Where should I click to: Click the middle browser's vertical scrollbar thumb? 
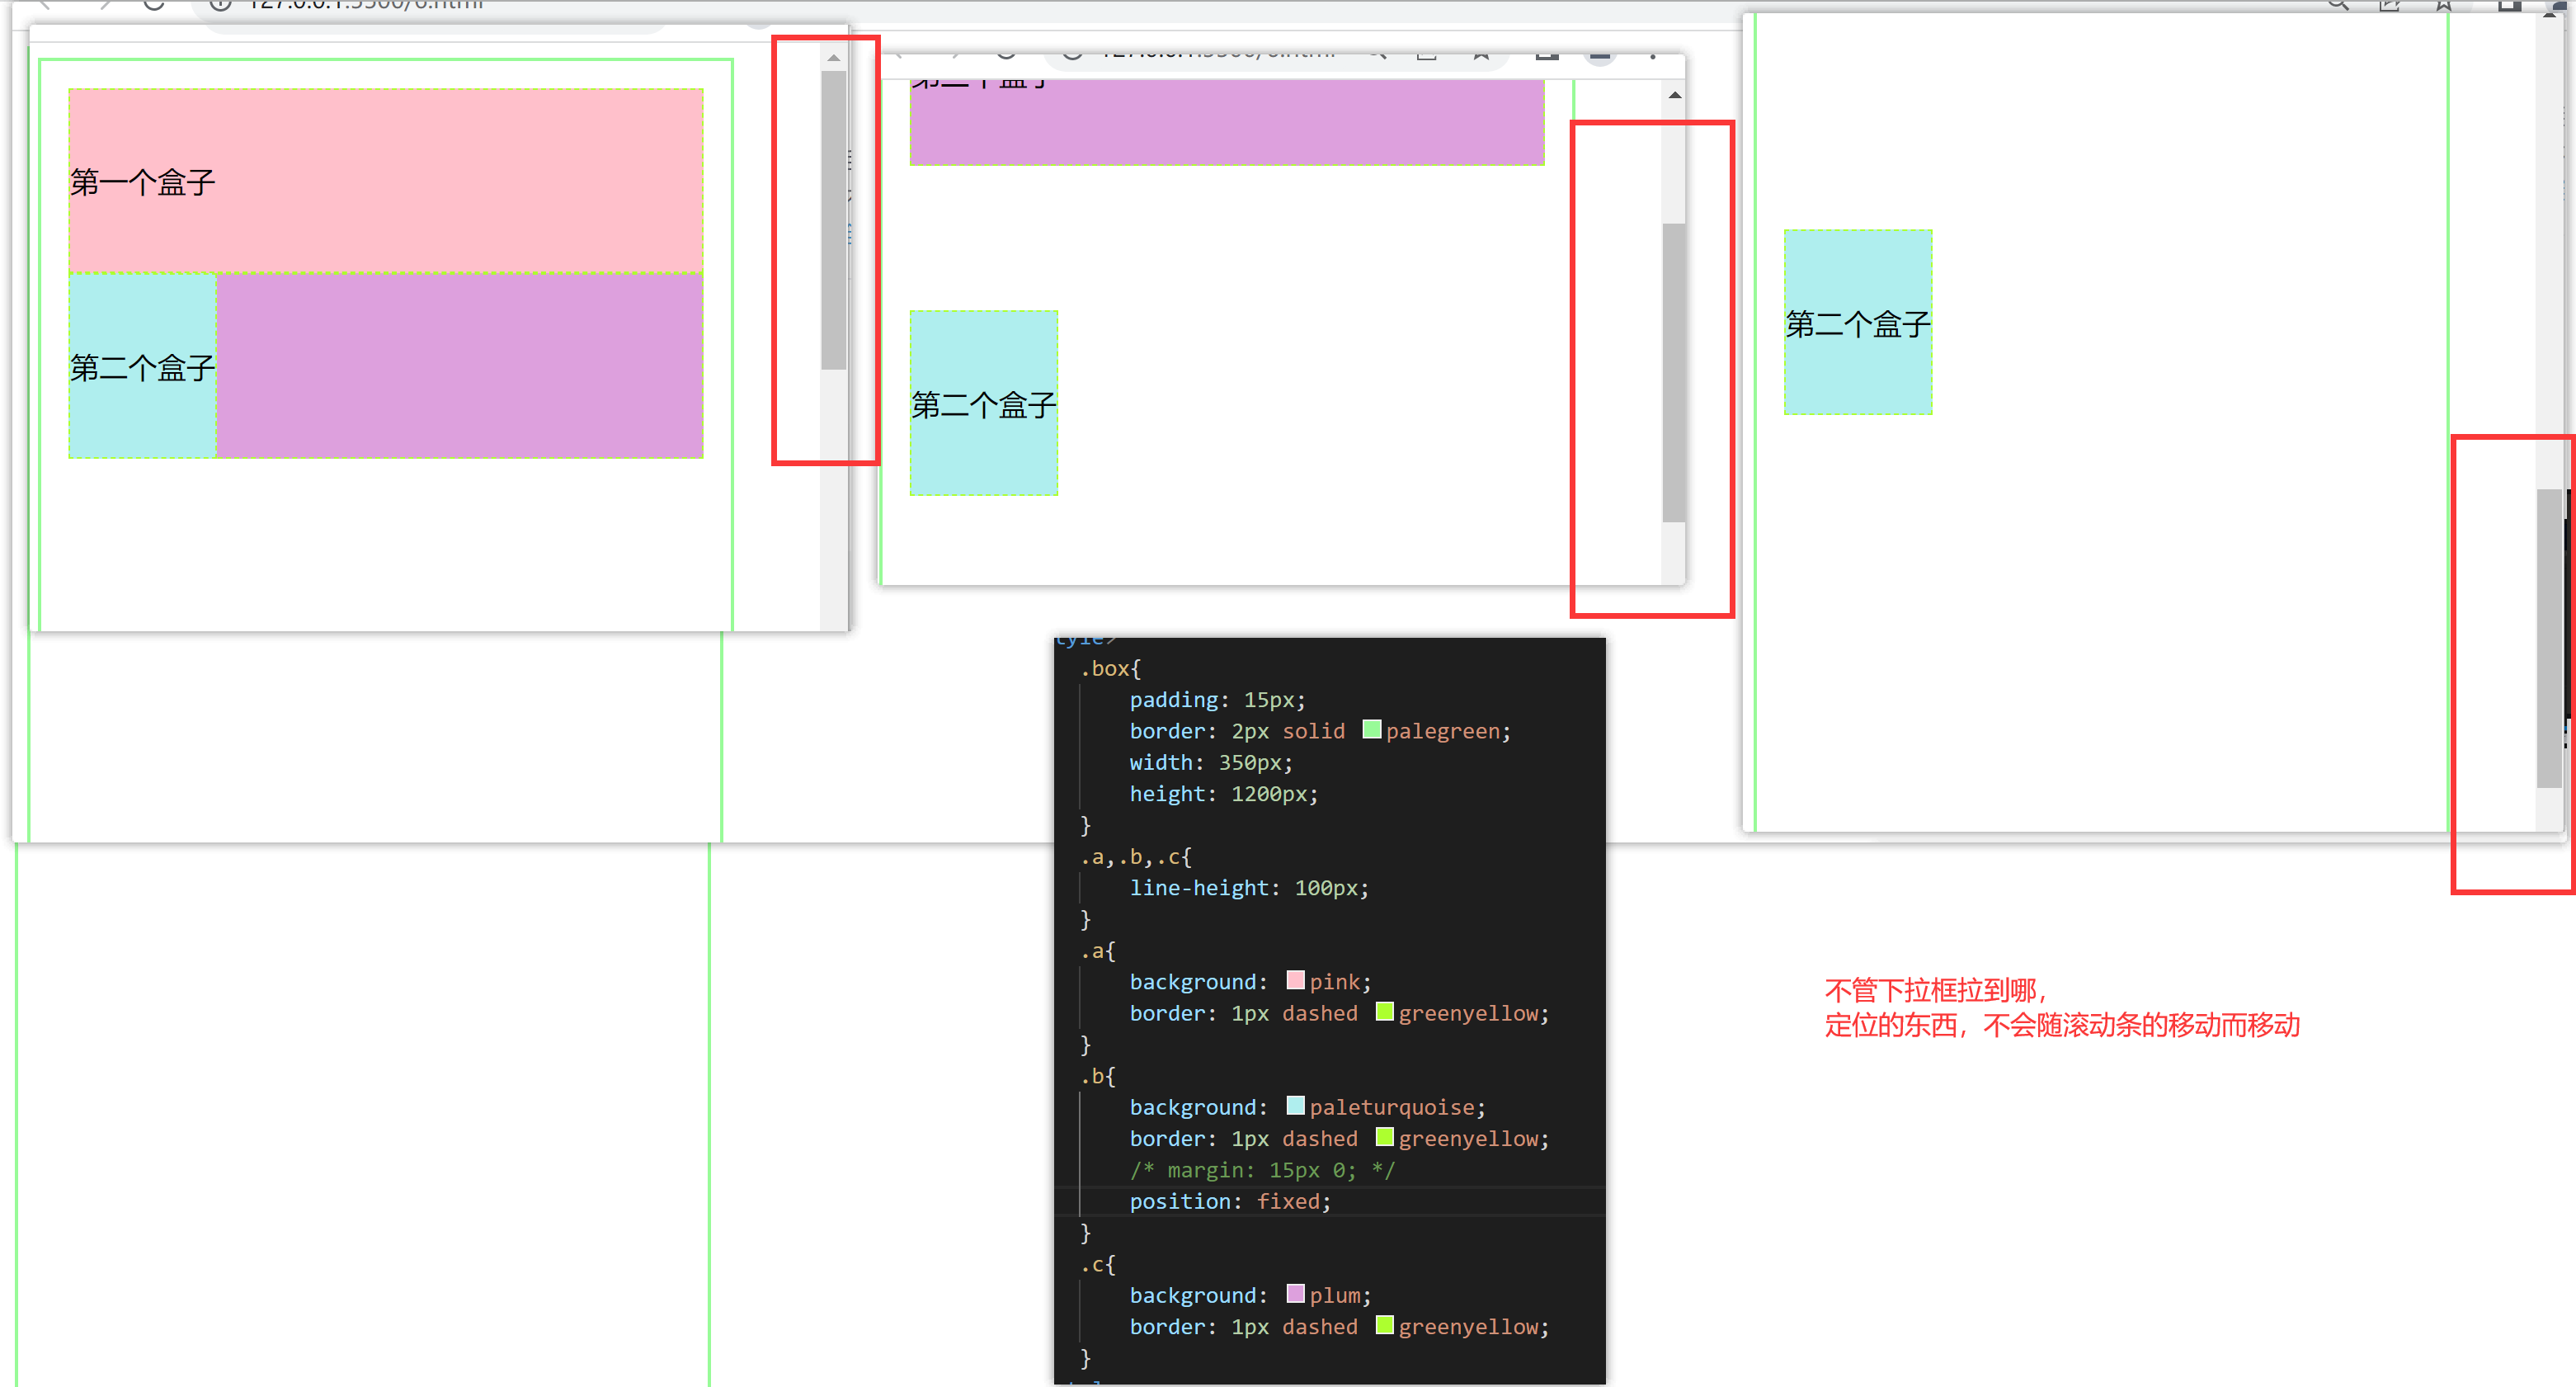[x=1674, y=372]
